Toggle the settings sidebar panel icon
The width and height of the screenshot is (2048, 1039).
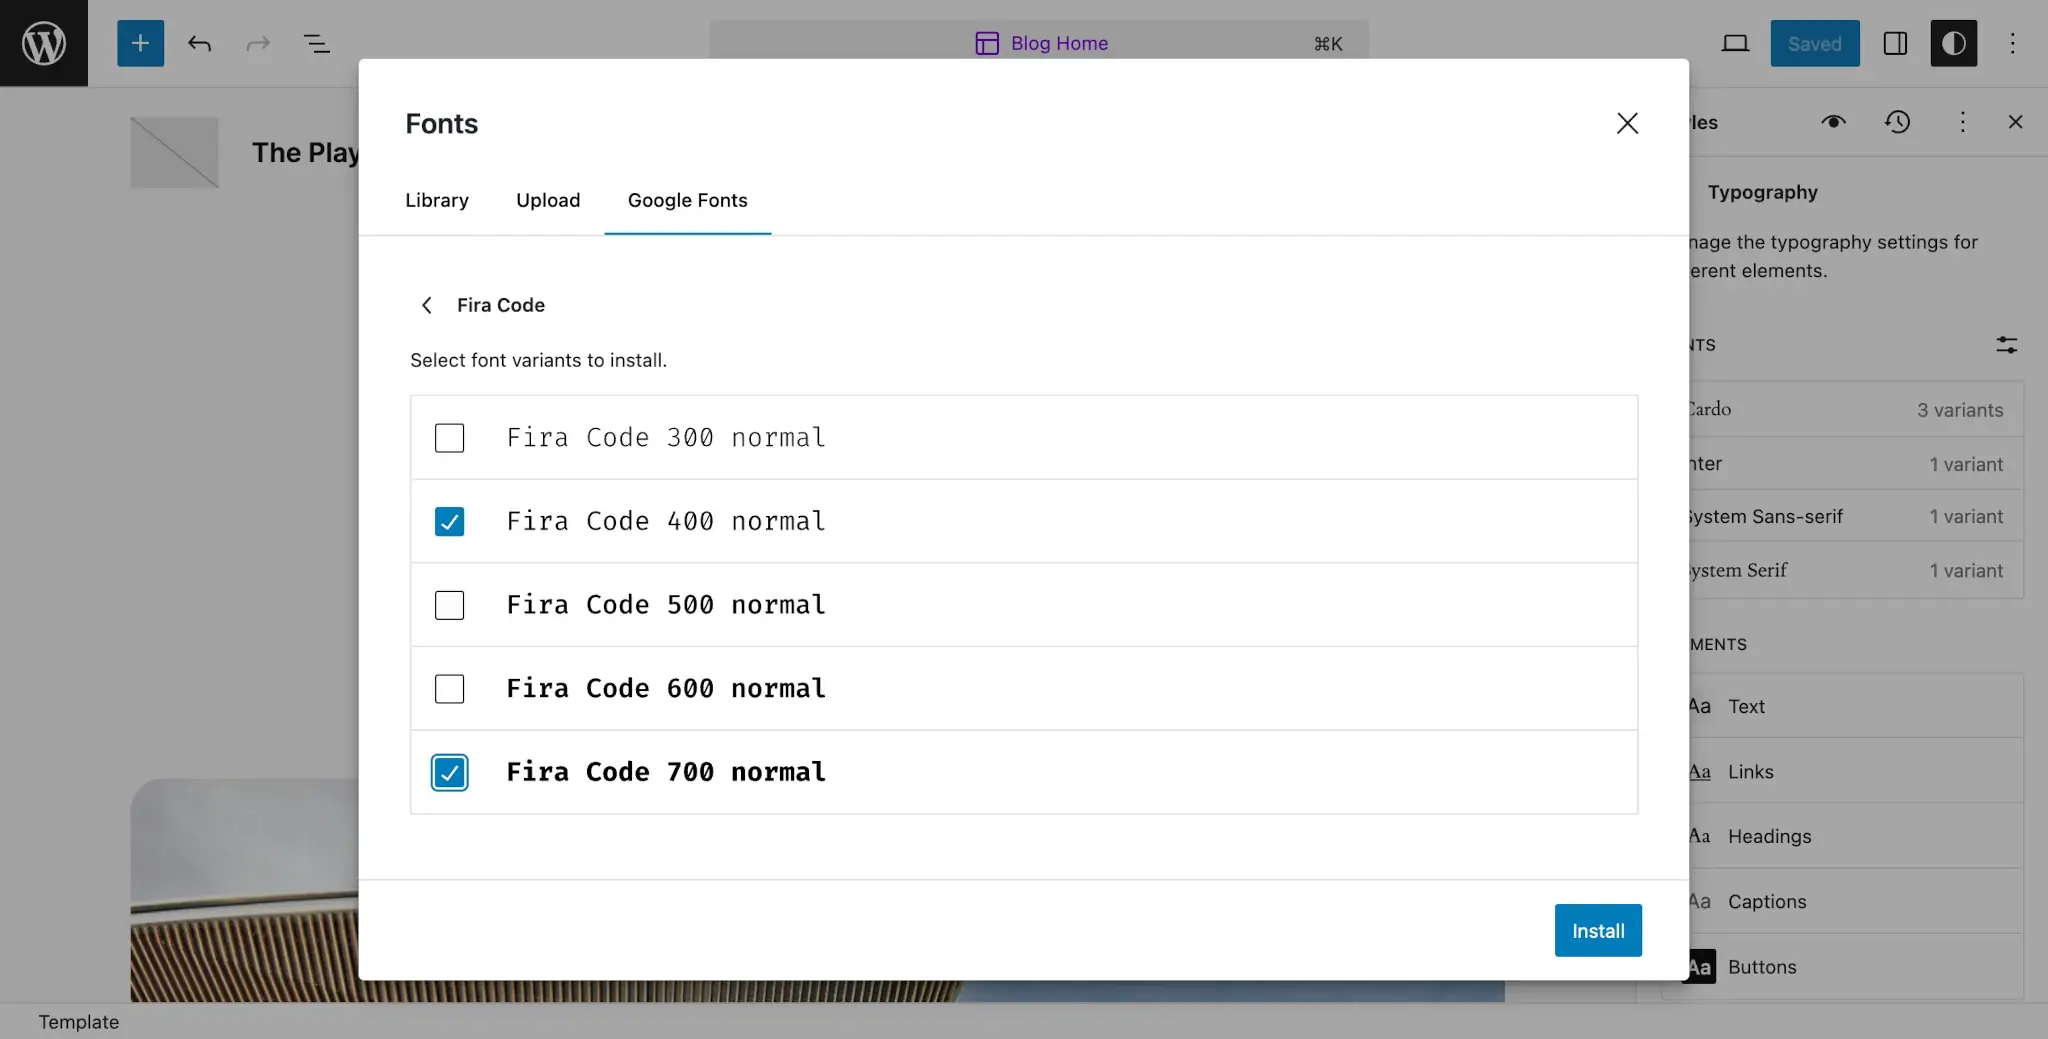[x=1895, y=43]
